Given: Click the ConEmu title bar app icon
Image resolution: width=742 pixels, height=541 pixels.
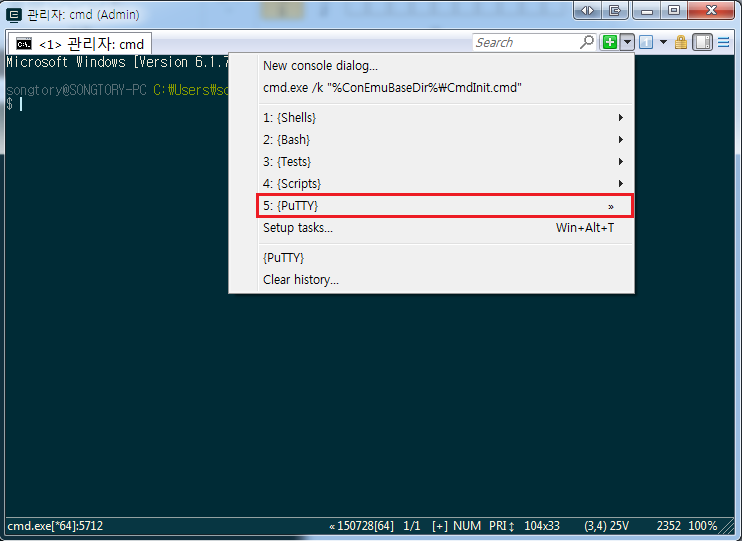Looking at the screenshot, I should click(x=14, y=15).
